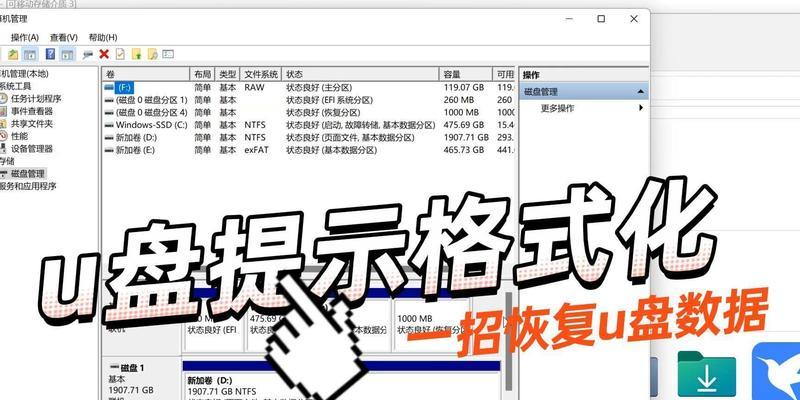Screen dimensions: 800x400
Task: Sort by the 类型 column header
Action: click(x=228, y=74)
